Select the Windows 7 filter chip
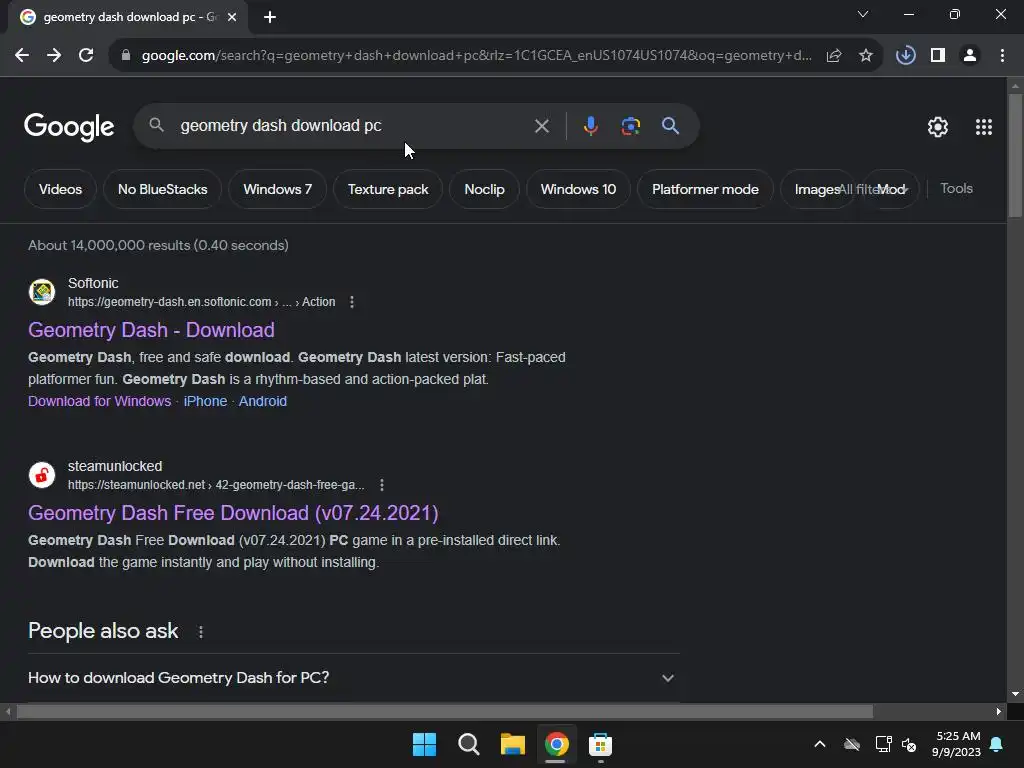The image size is (1024, 768). pos(278,189)
